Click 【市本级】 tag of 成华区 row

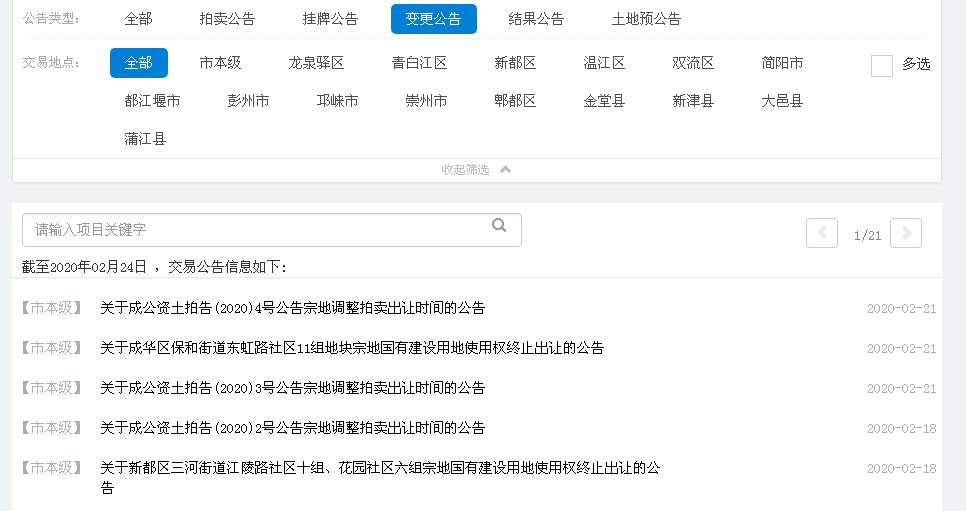point(52,348)
